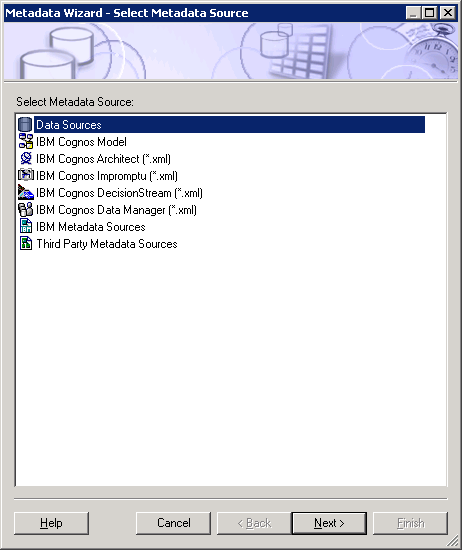Click the IBM Cognos Impromptu icon
Image resolution: width=462 pixels, height=550 pixels.
26,175
